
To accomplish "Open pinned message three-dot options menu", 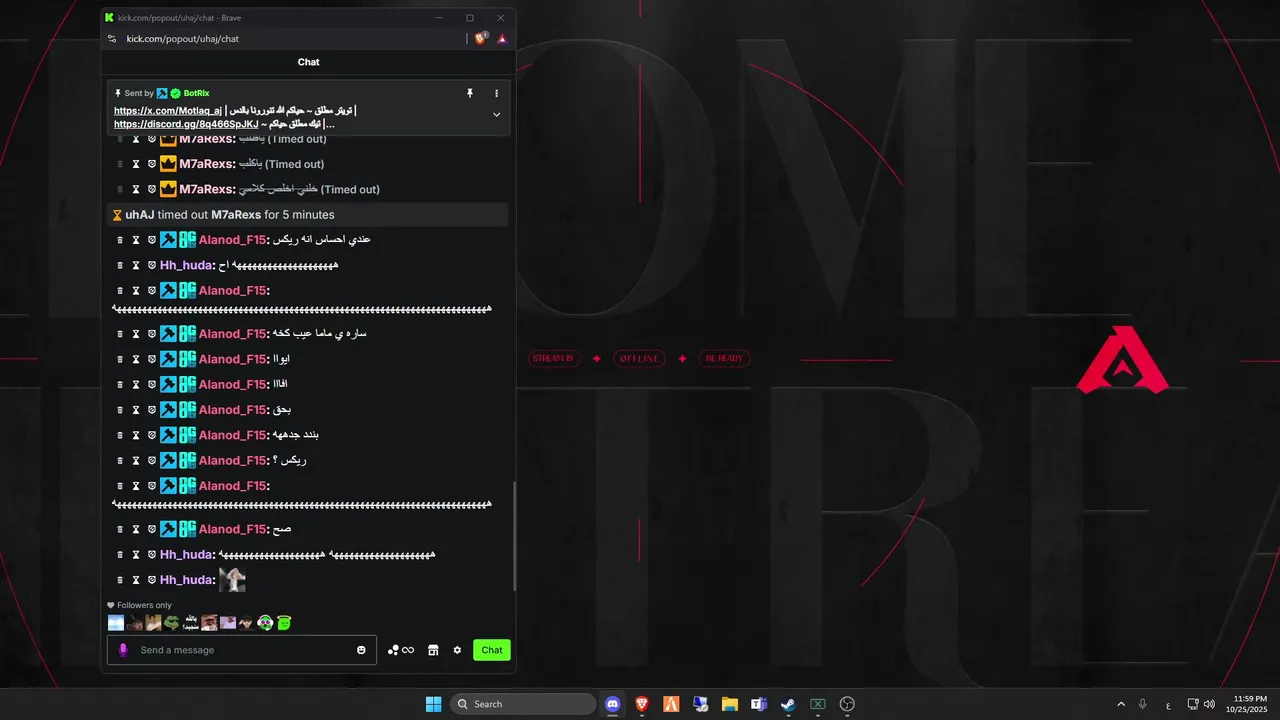I will [496, 93].
